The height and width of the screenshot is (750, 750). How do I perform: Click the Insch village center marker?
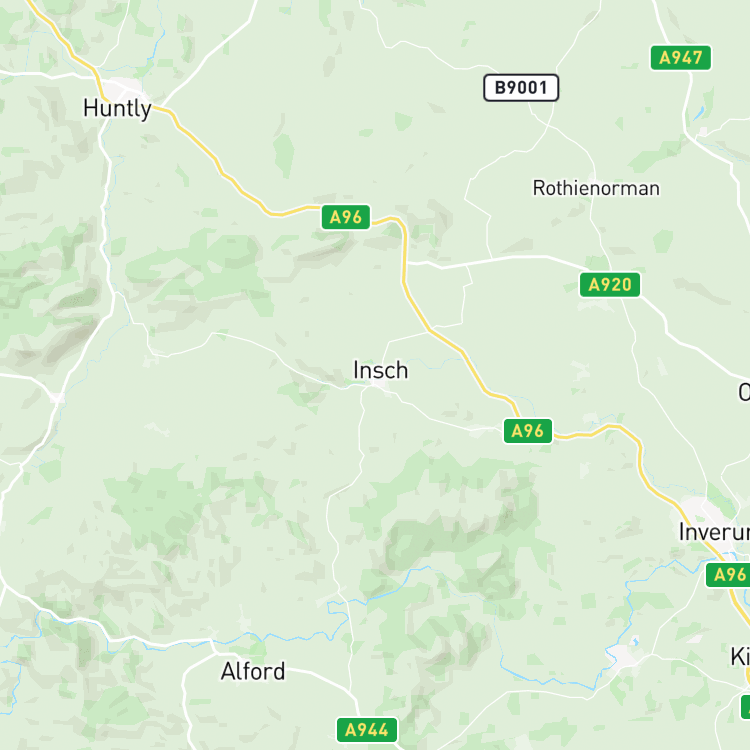coord(381,386)
